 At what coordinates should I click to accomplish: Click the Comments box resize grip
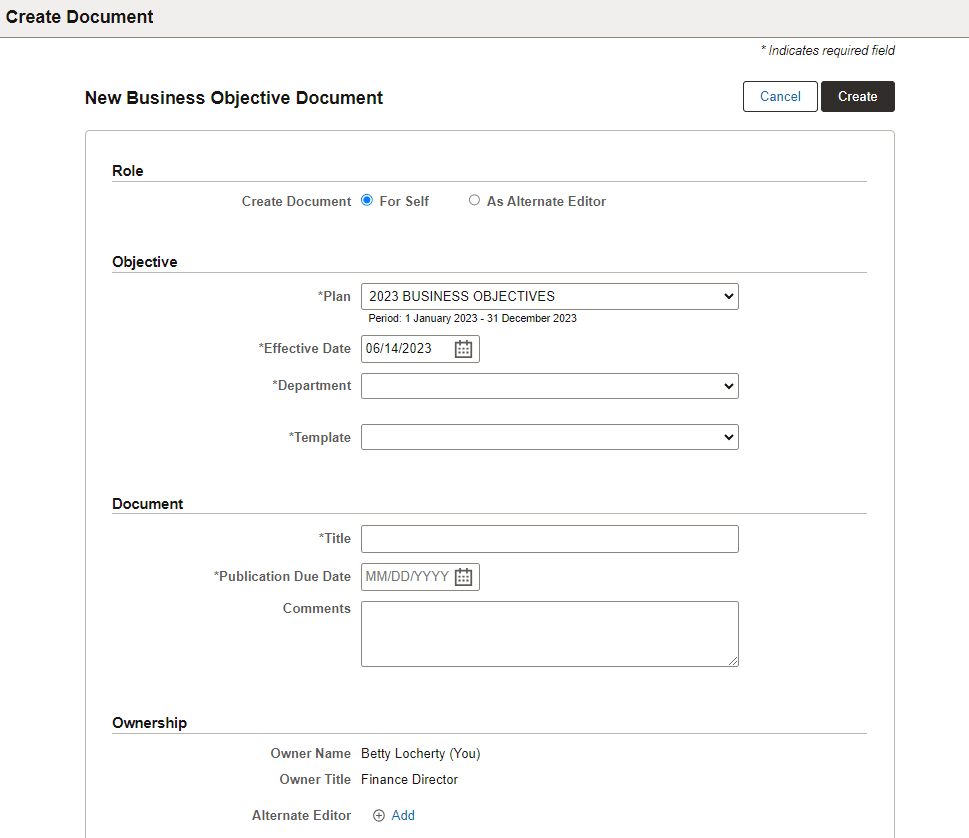tap(734, 662)
